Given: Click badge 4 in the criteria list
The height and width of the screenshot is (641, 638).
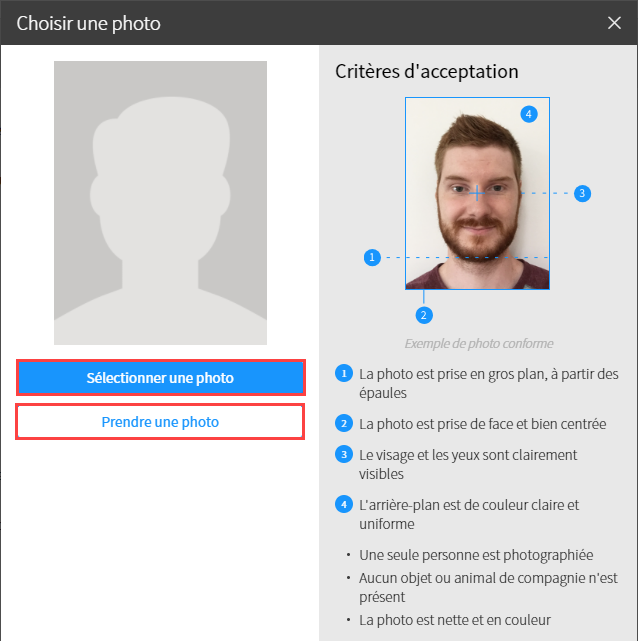Looking at the screenshot, I should [343, 505].
